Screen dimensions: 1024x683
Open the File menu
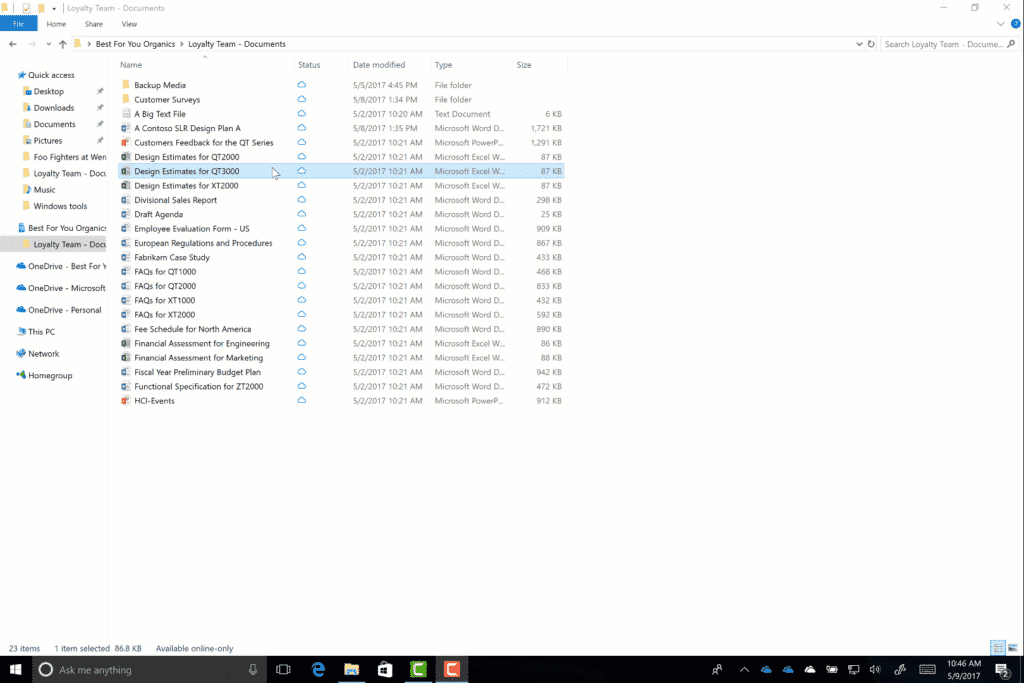coord(18,24)
